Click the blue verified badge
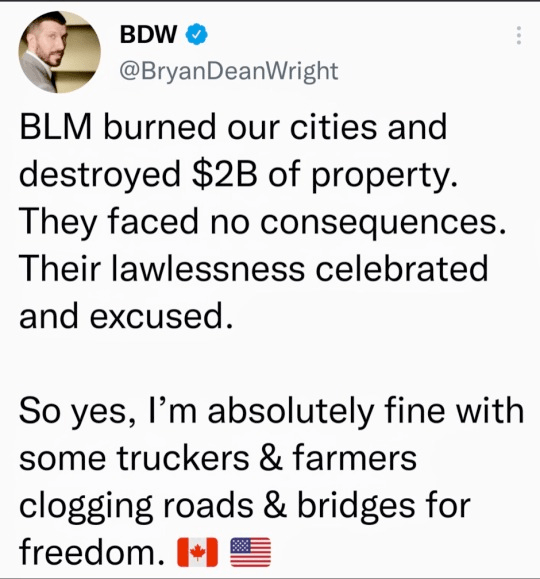This screenshot has width=540, height=579. (x=196, y=34)
